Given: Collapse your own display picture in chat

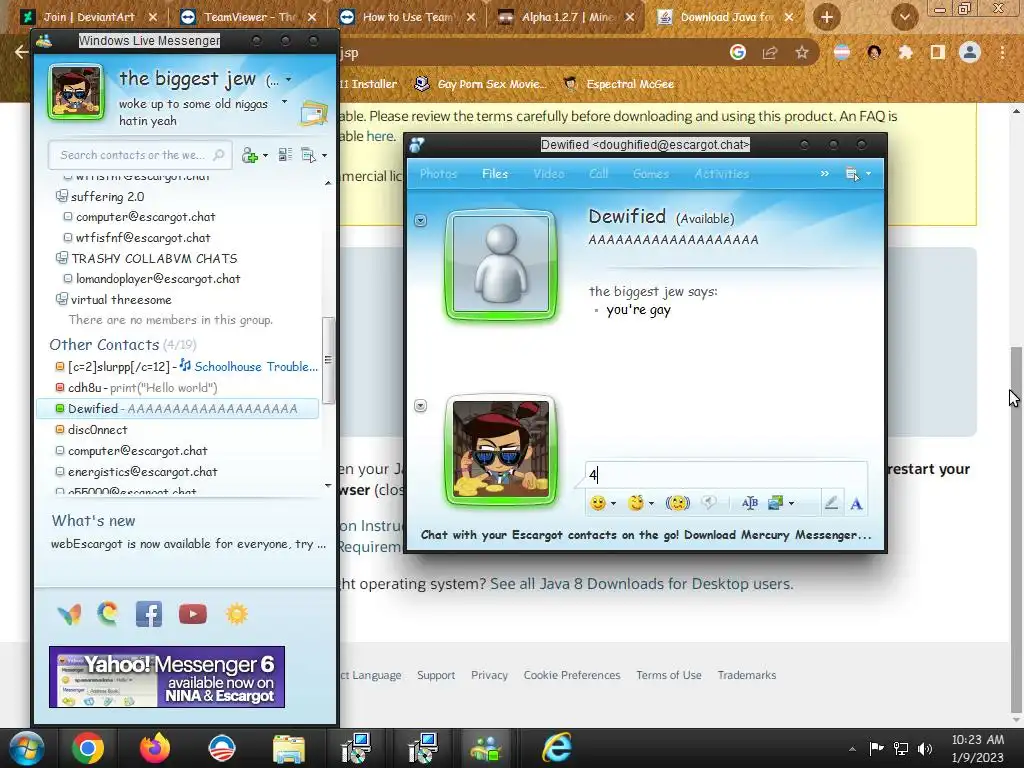Looking at the screenshot, I should [421, 406].
